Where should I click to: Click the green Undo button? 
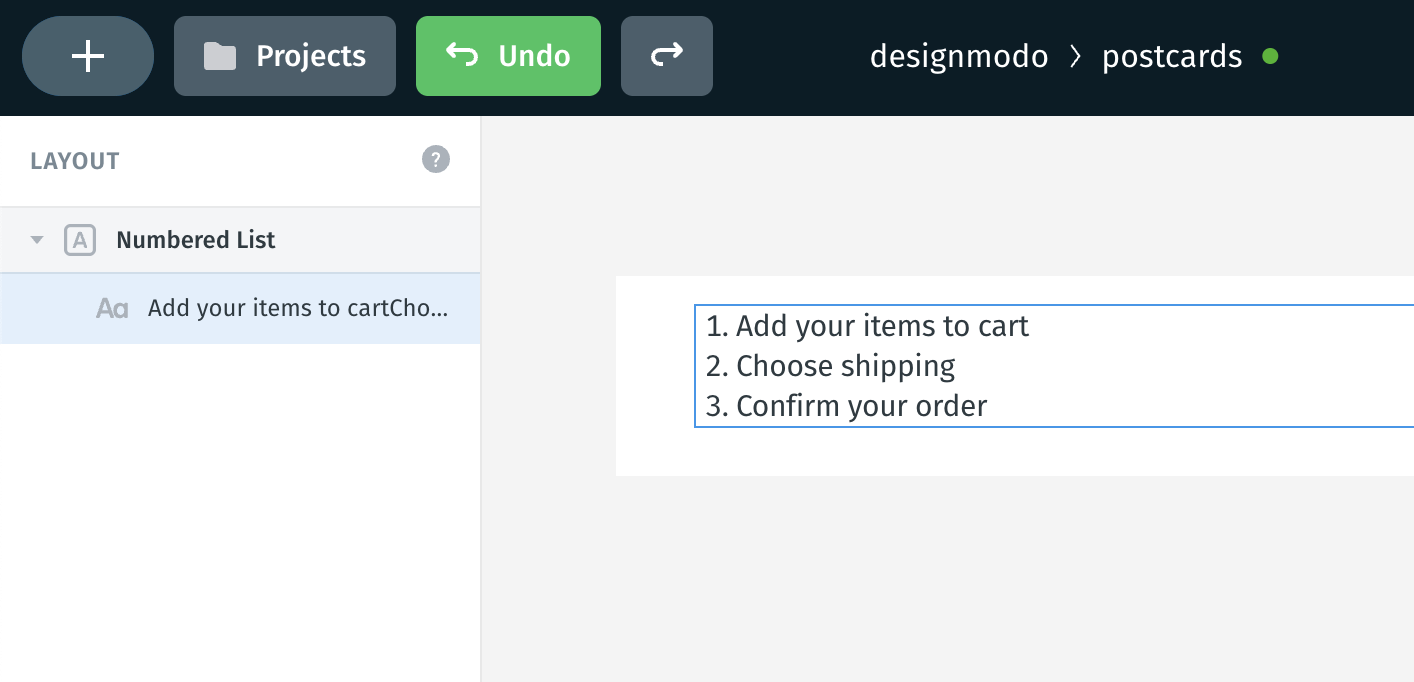pos(508,56)
